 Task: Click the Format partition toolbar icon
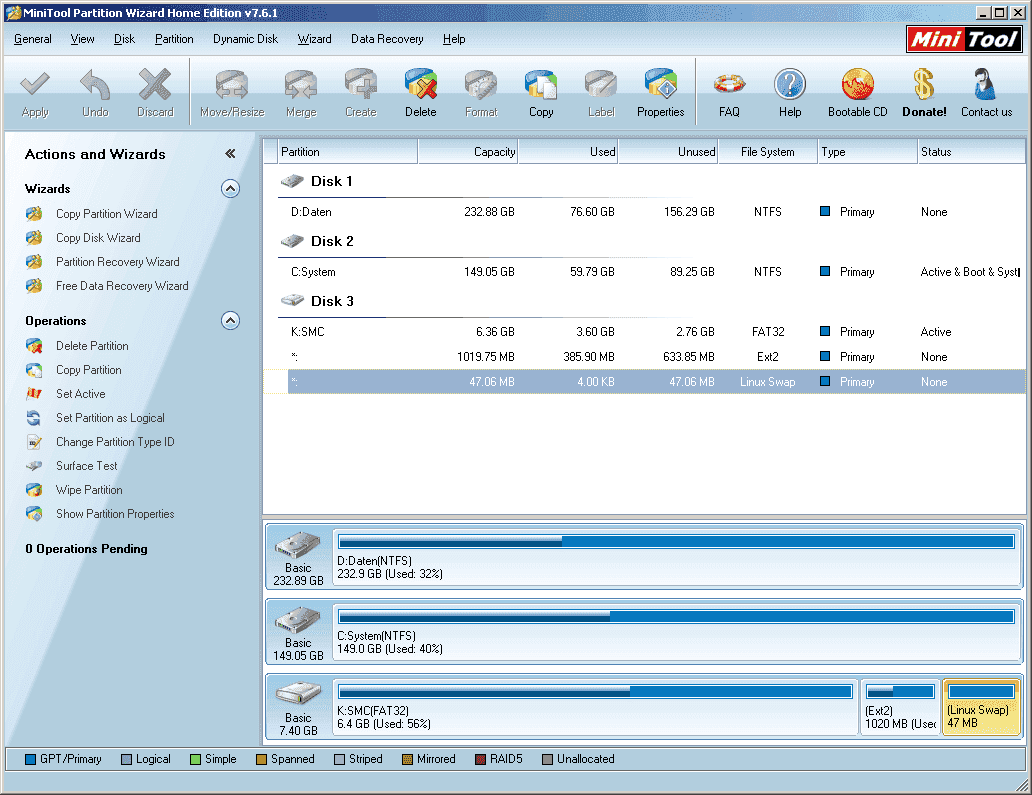coord(481,85)
